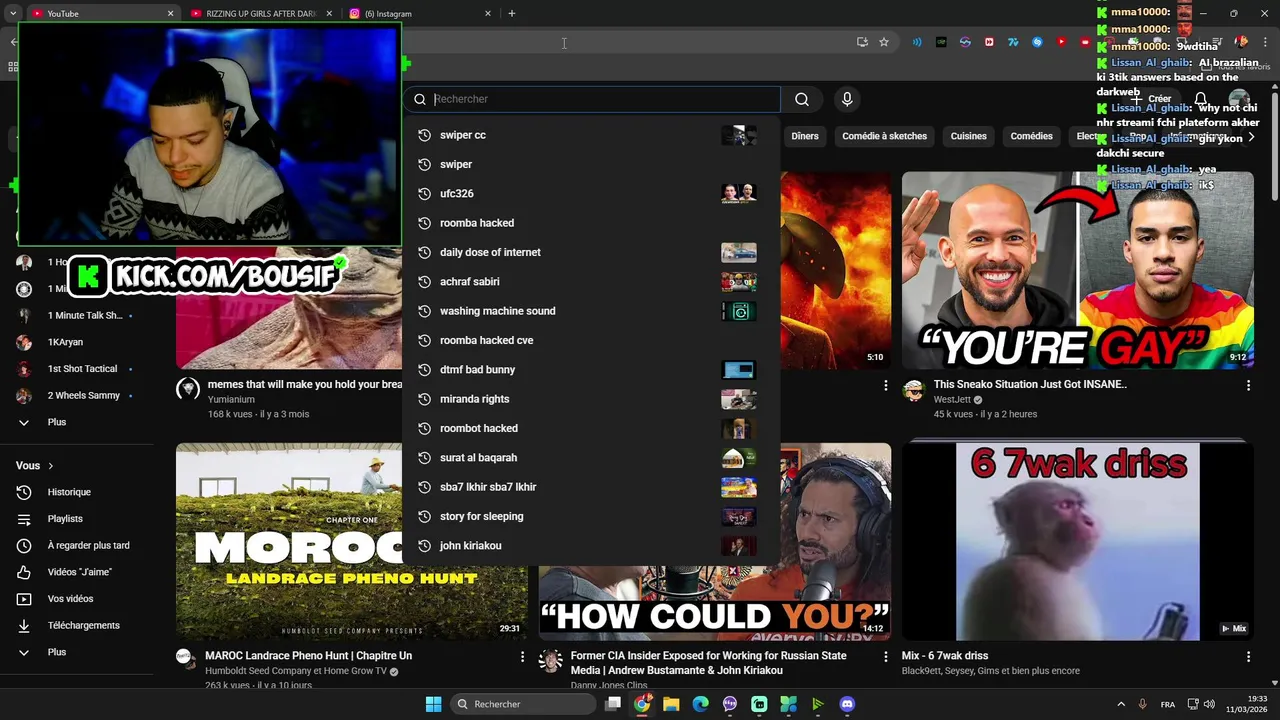1280x720 pixels.
Task: Select the Comédies category chip
Action: 1031,136
